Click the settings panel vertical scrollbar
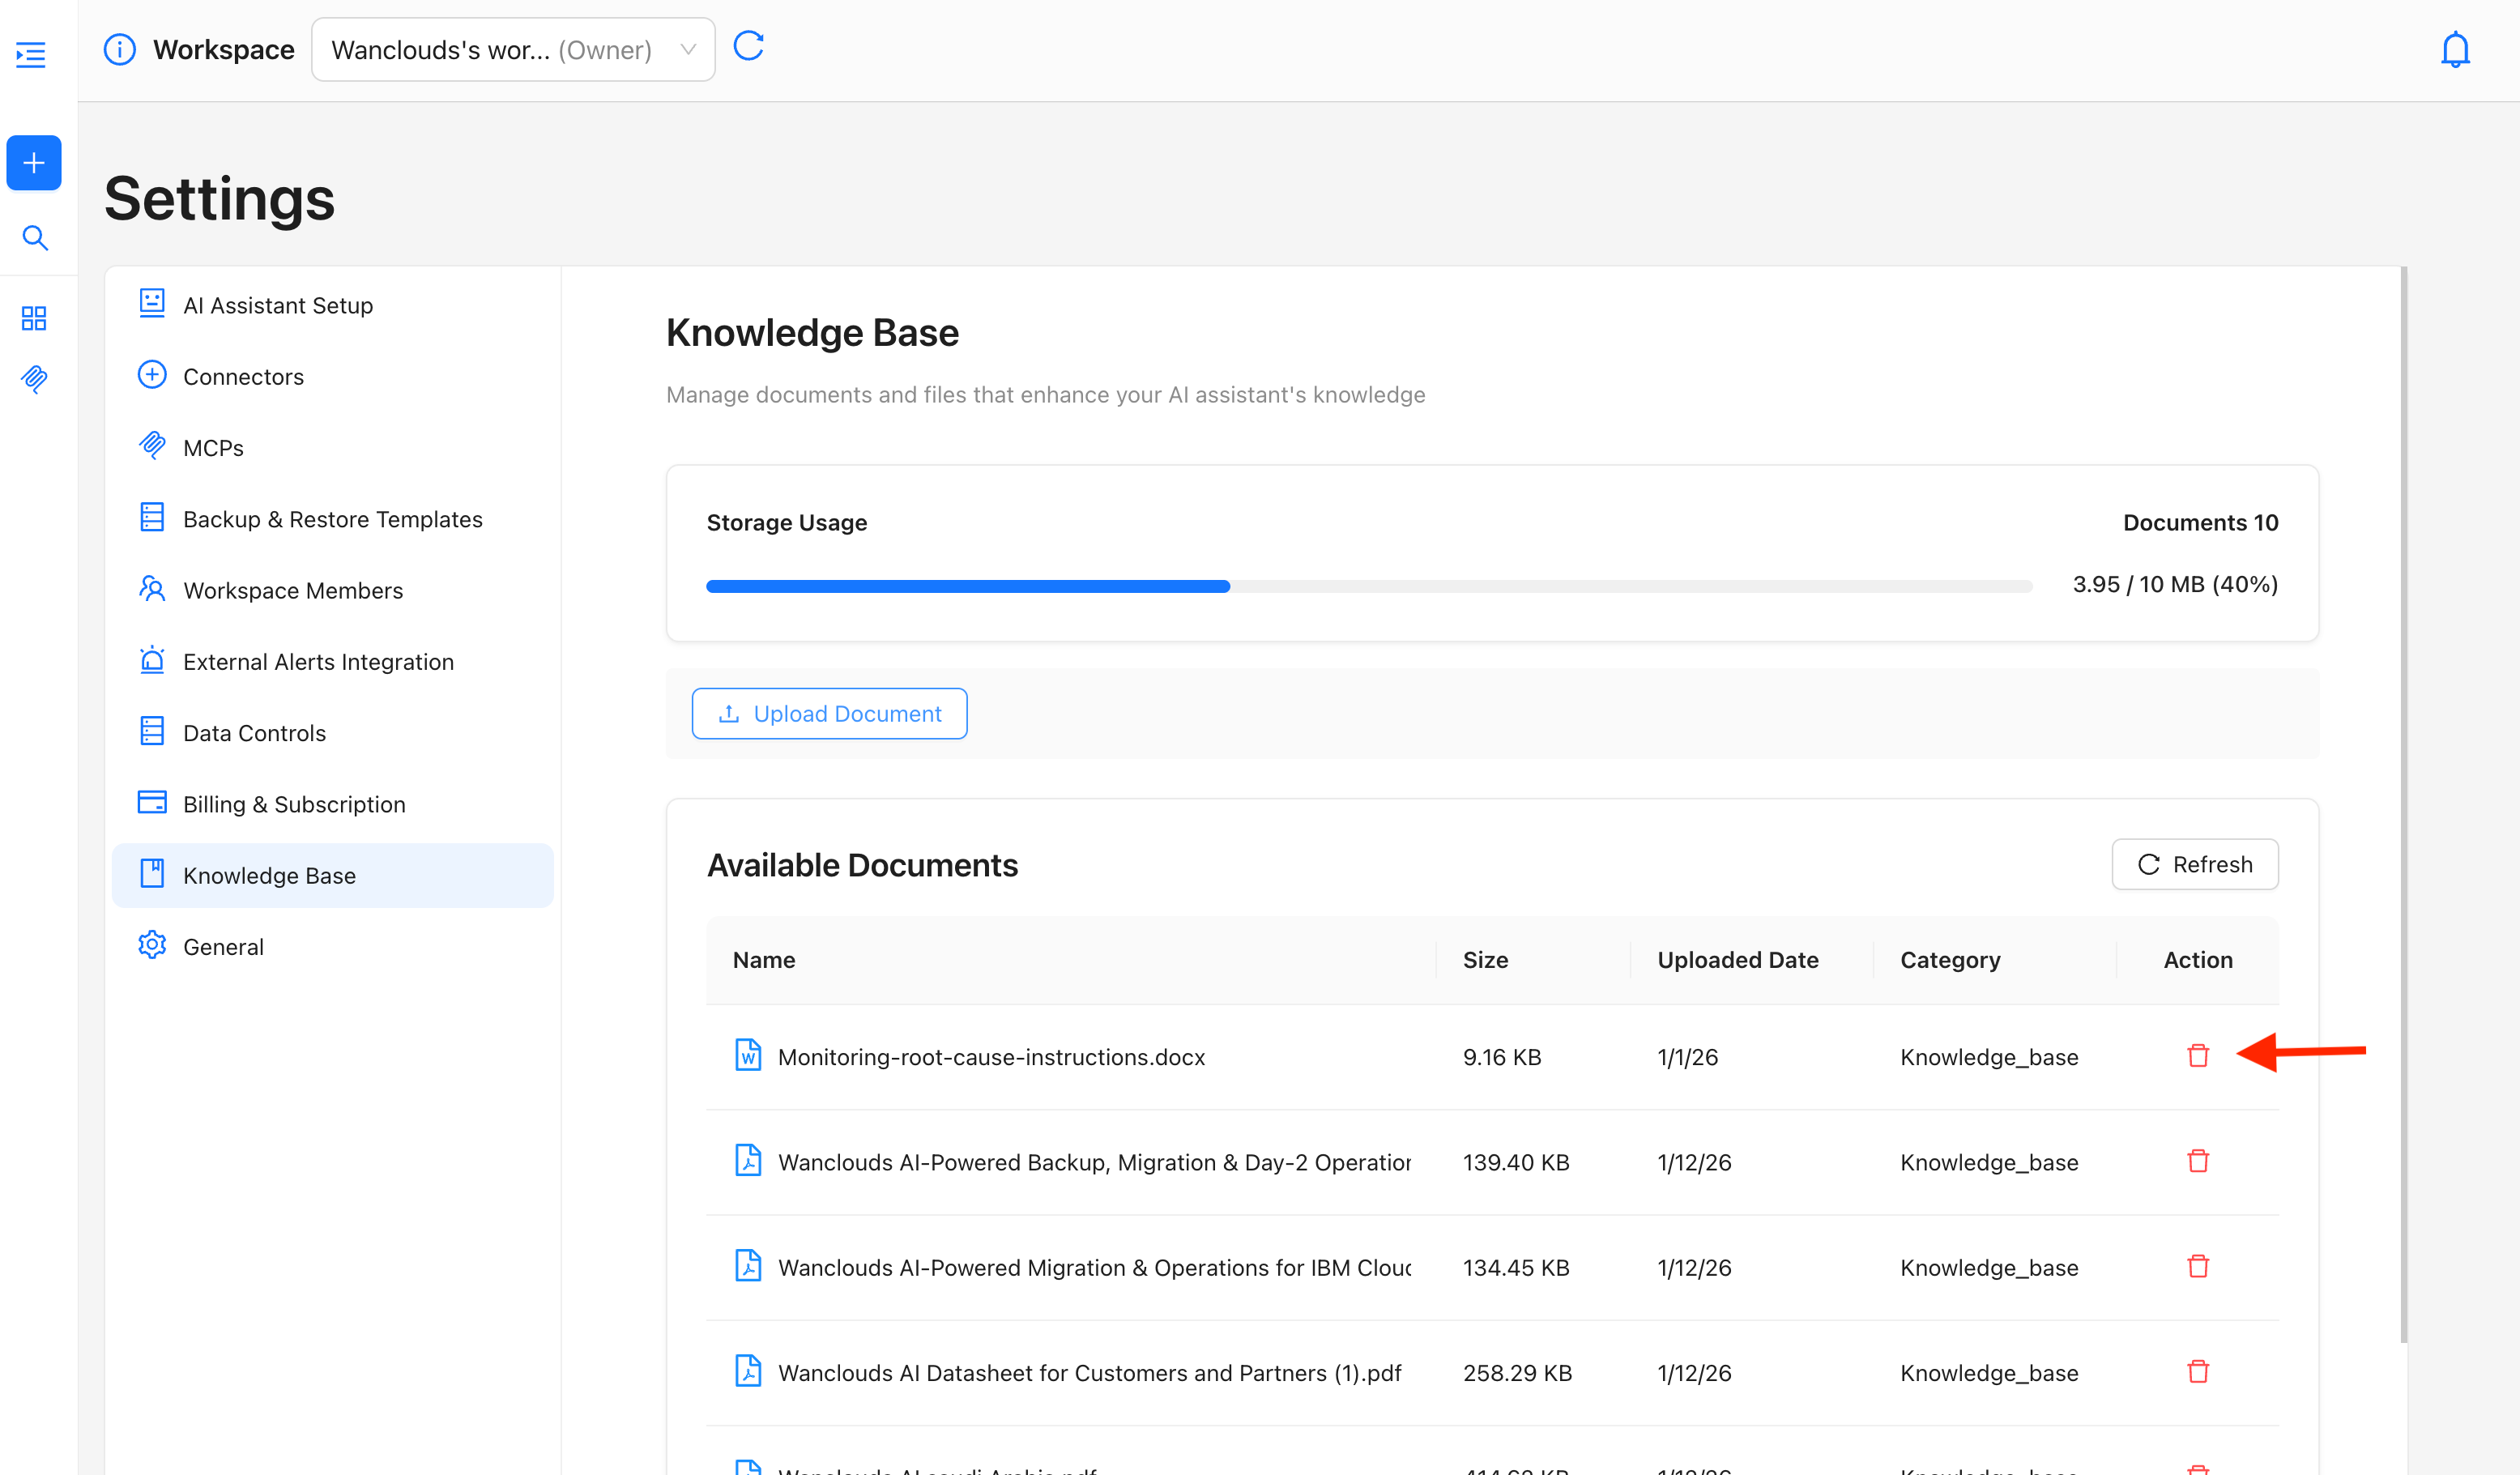 [2403, 800]
